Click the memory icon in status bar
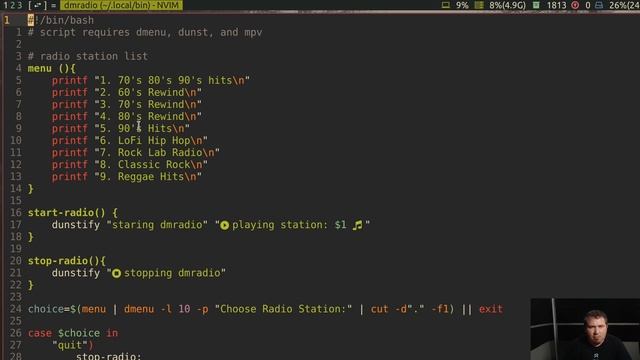 point(480,5)
